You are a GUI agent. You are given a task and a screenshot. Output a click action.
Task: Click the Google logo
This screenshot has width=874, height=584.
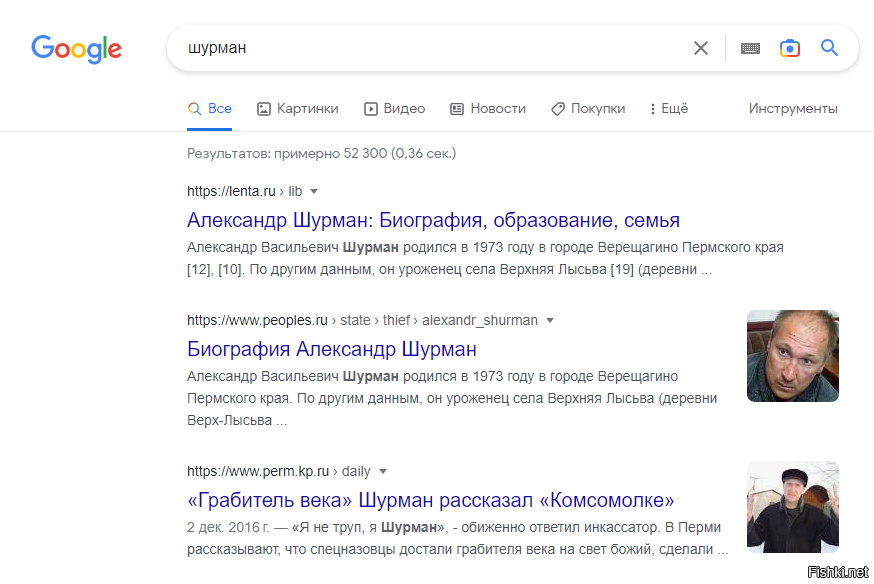pyautogui.click(x=76, y=49)
